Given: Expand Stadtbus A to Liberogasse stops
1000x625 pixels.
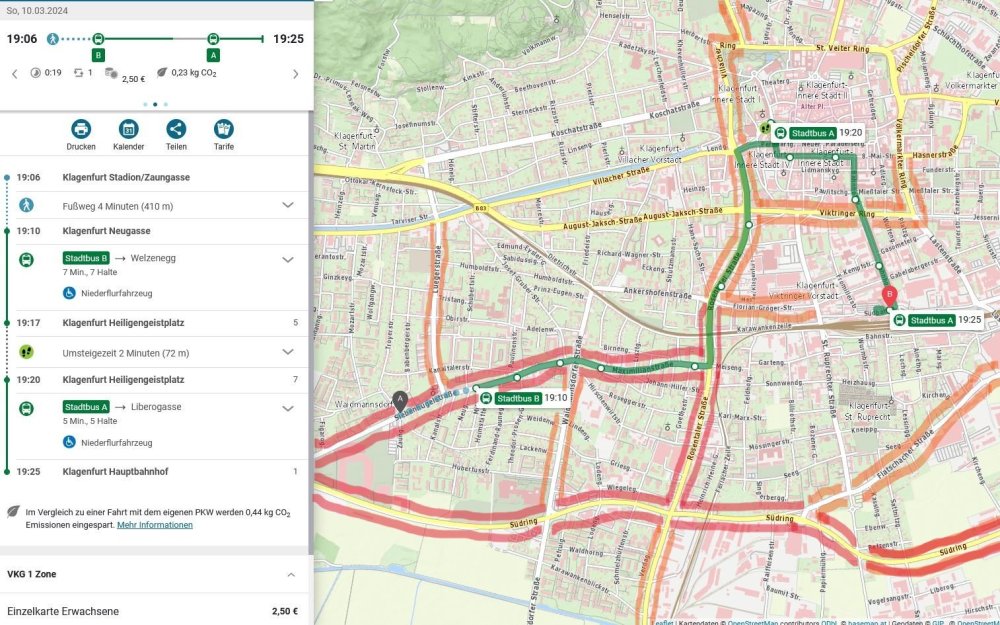Looking at the screenshot, I should click(288, 408).
